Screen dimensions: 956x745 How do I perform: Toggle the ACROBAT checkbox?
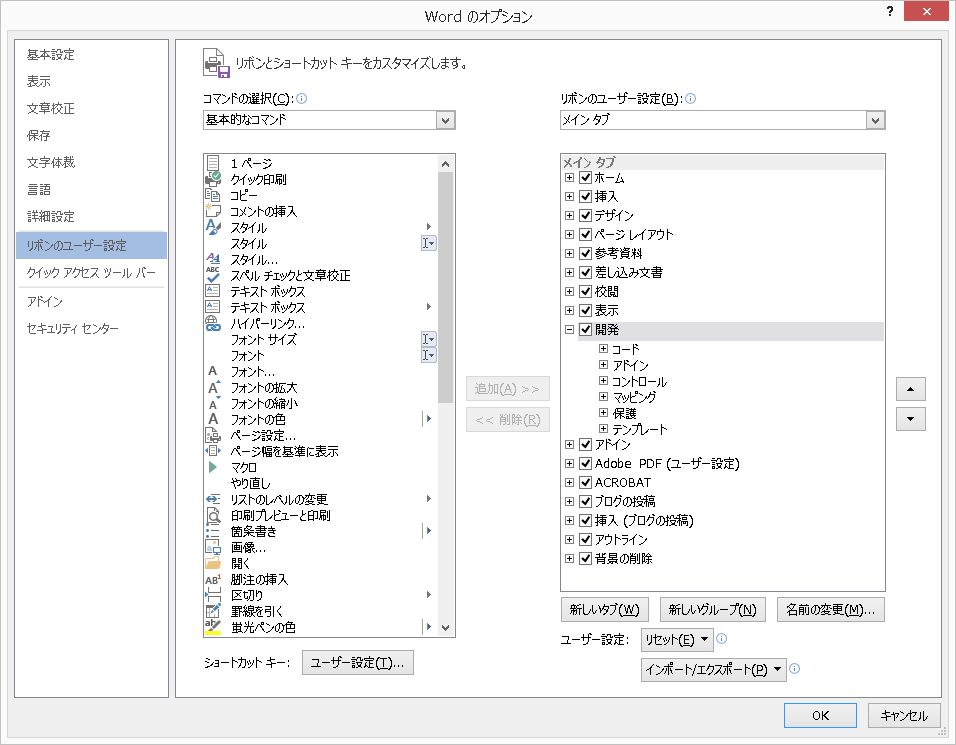tap(585, 482)
